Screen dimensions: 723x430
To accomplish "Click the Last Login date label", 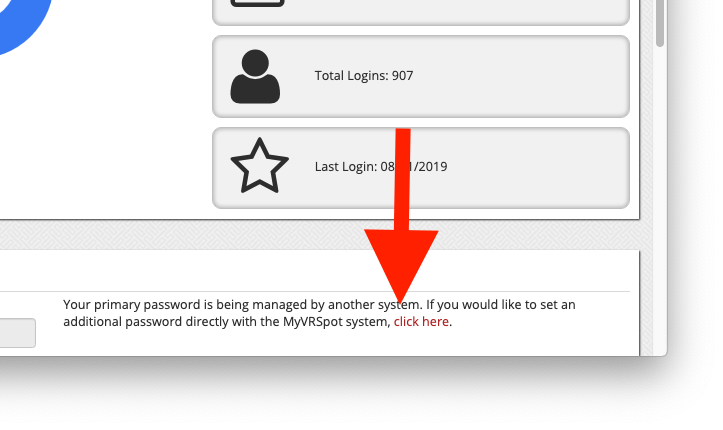I will coord(381,166).
